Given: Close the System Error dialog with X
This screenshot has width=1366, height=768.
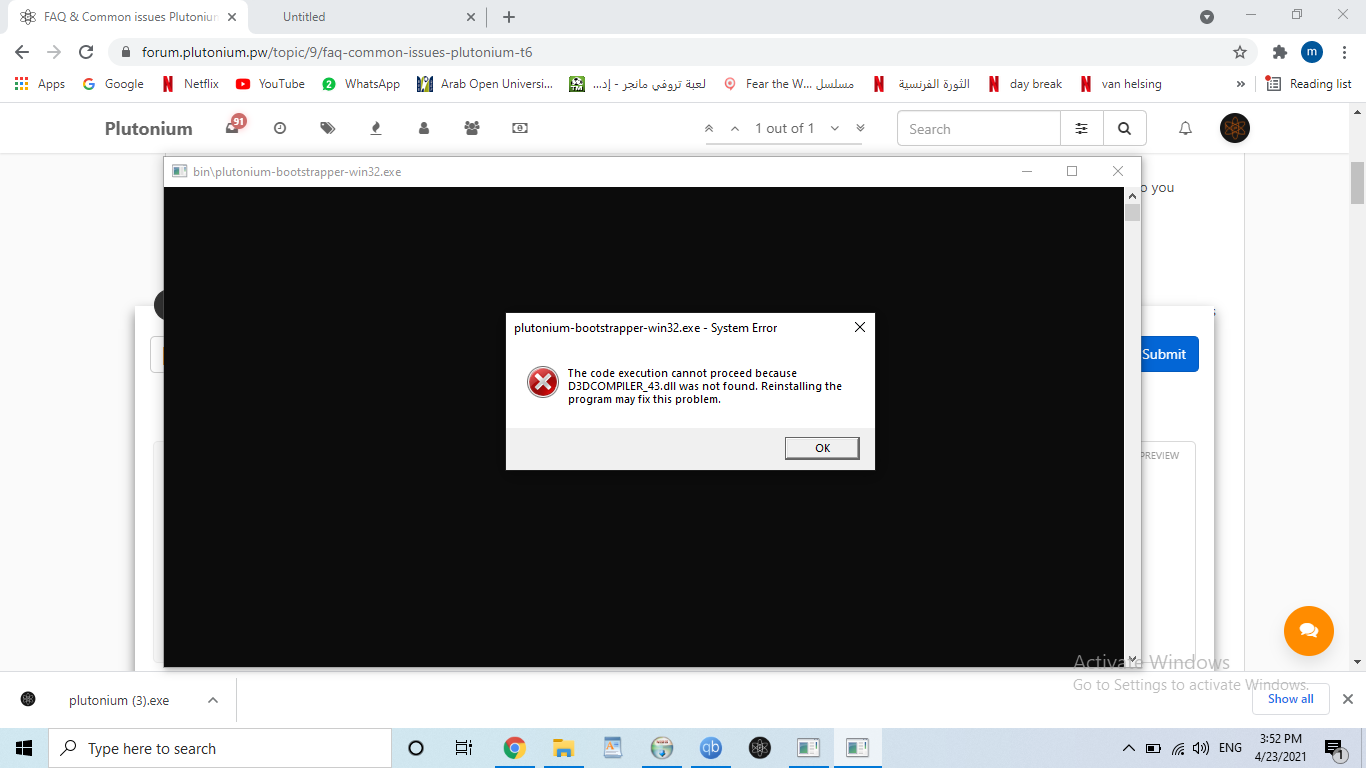Looking at the screenshot, I should tap(859, 327).
